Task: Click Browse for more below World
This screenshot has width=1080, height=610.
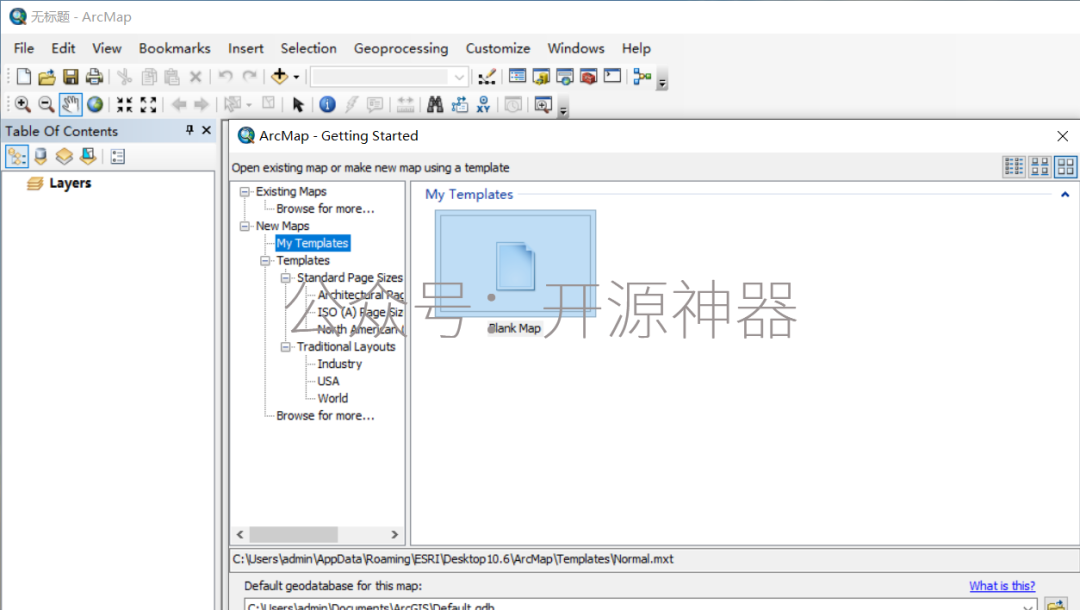Action: coord(325,416)
